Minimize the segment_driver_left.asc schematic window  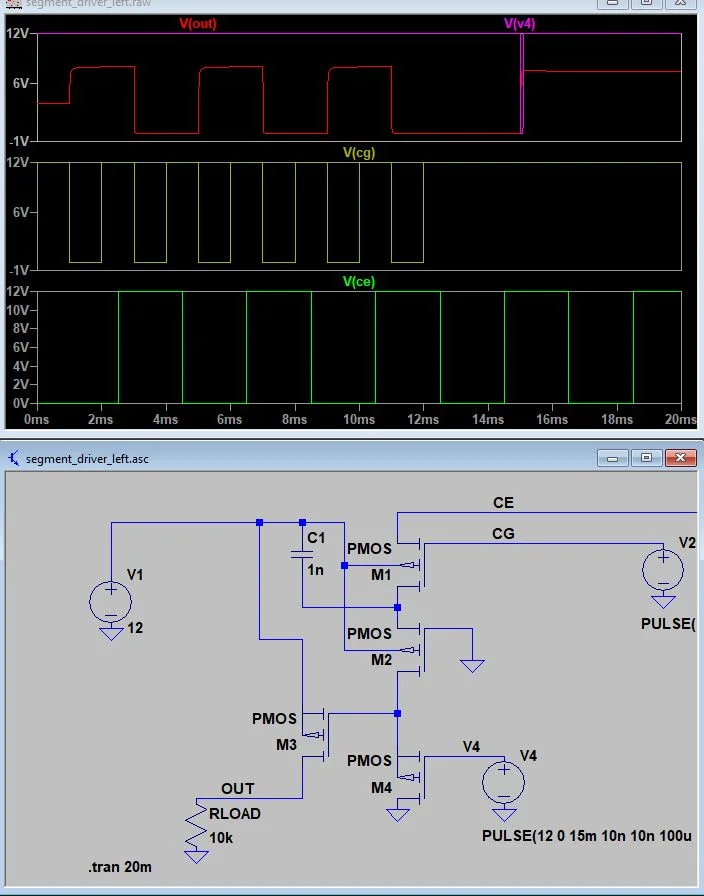(x=613, y=458)
